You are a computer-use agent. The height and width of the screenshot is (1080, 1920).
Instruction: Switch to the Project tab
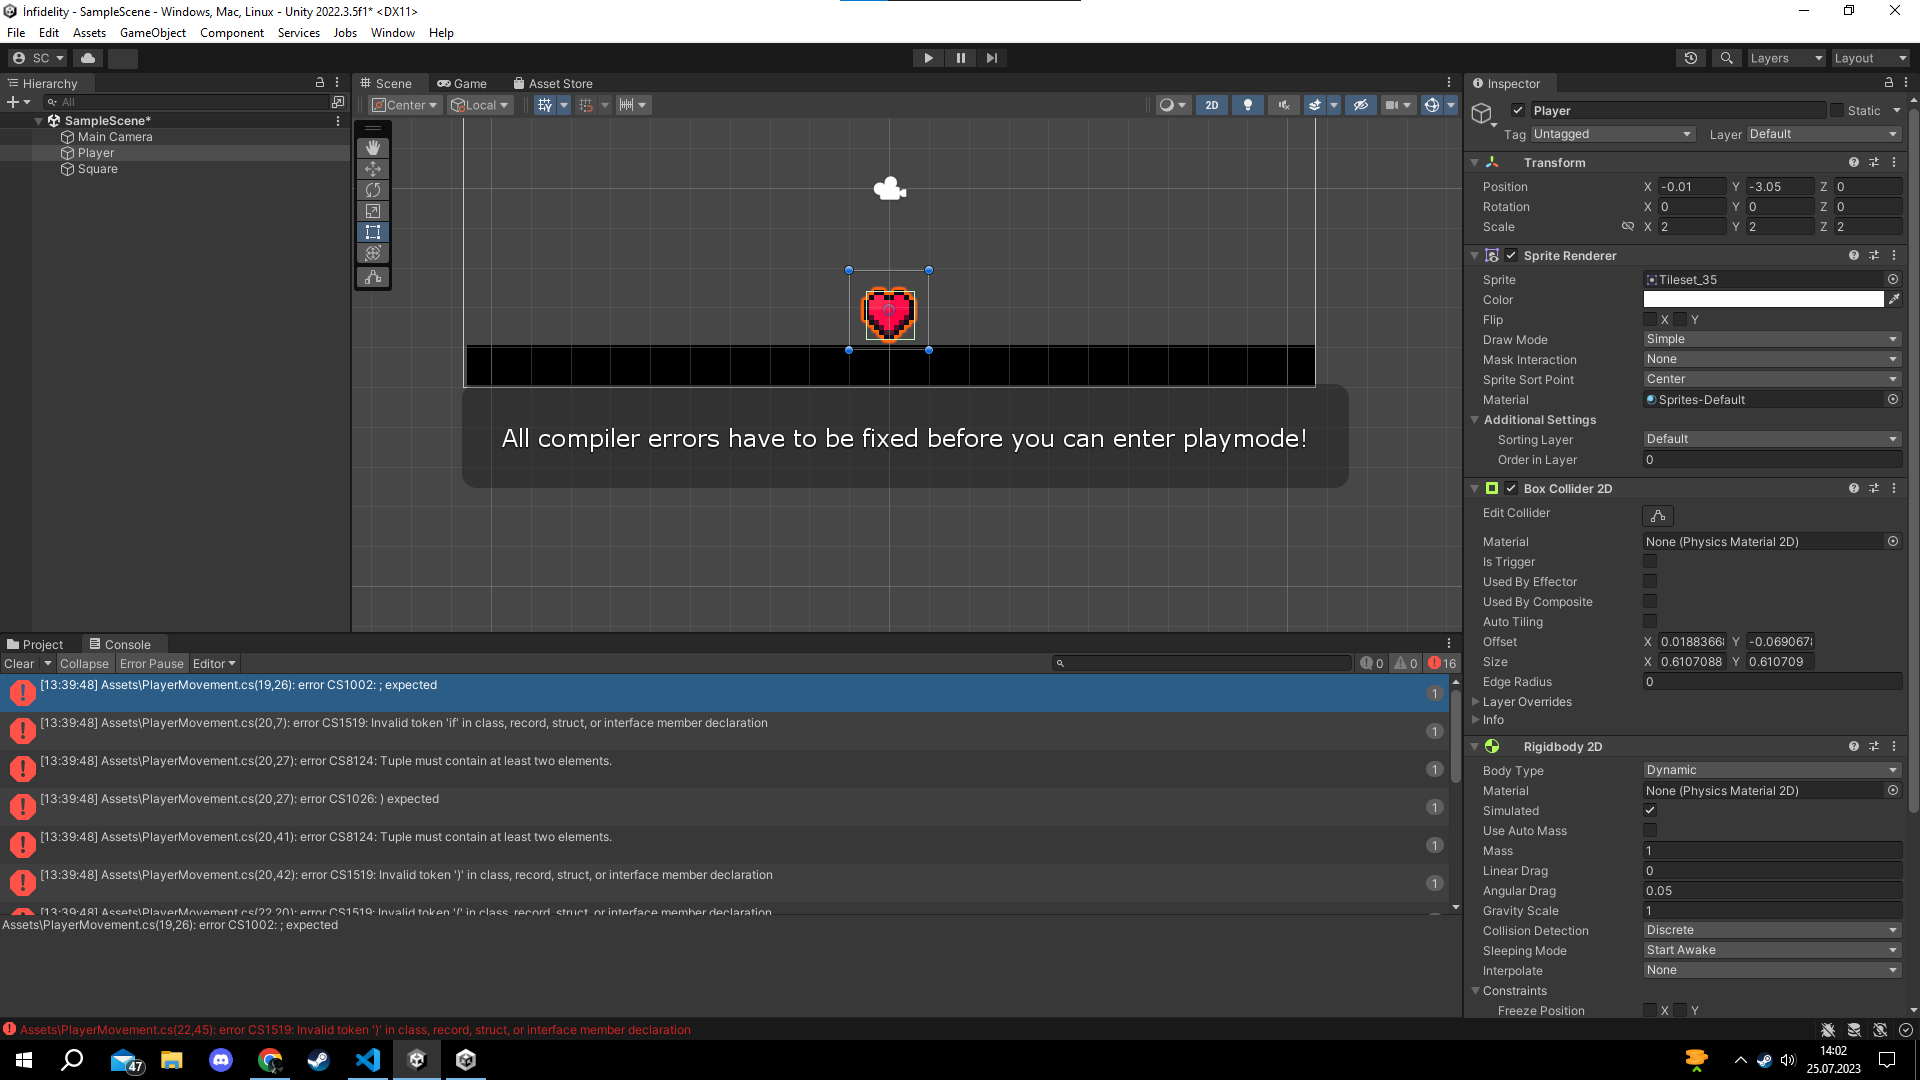pyautogui.click(x=34, y=645)
